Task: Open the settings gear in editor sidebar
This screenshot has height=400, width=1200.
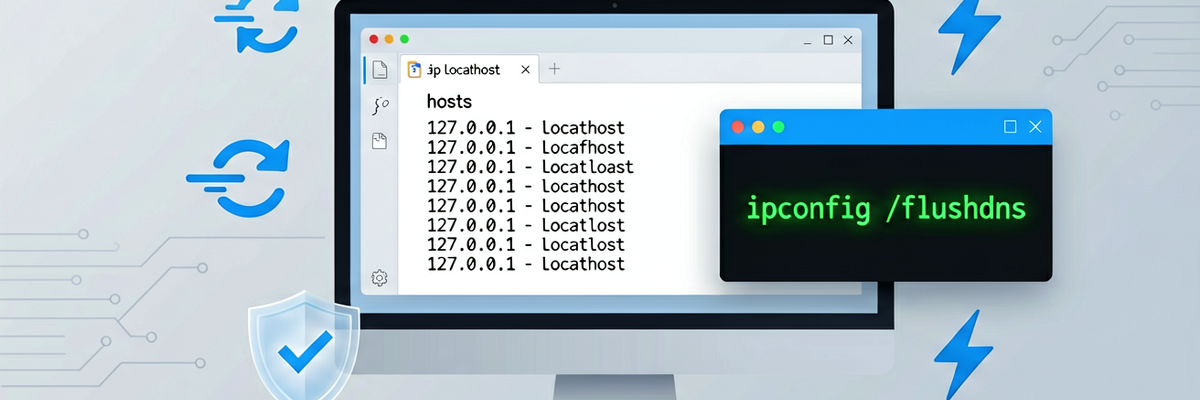Action: pos(379,278)
